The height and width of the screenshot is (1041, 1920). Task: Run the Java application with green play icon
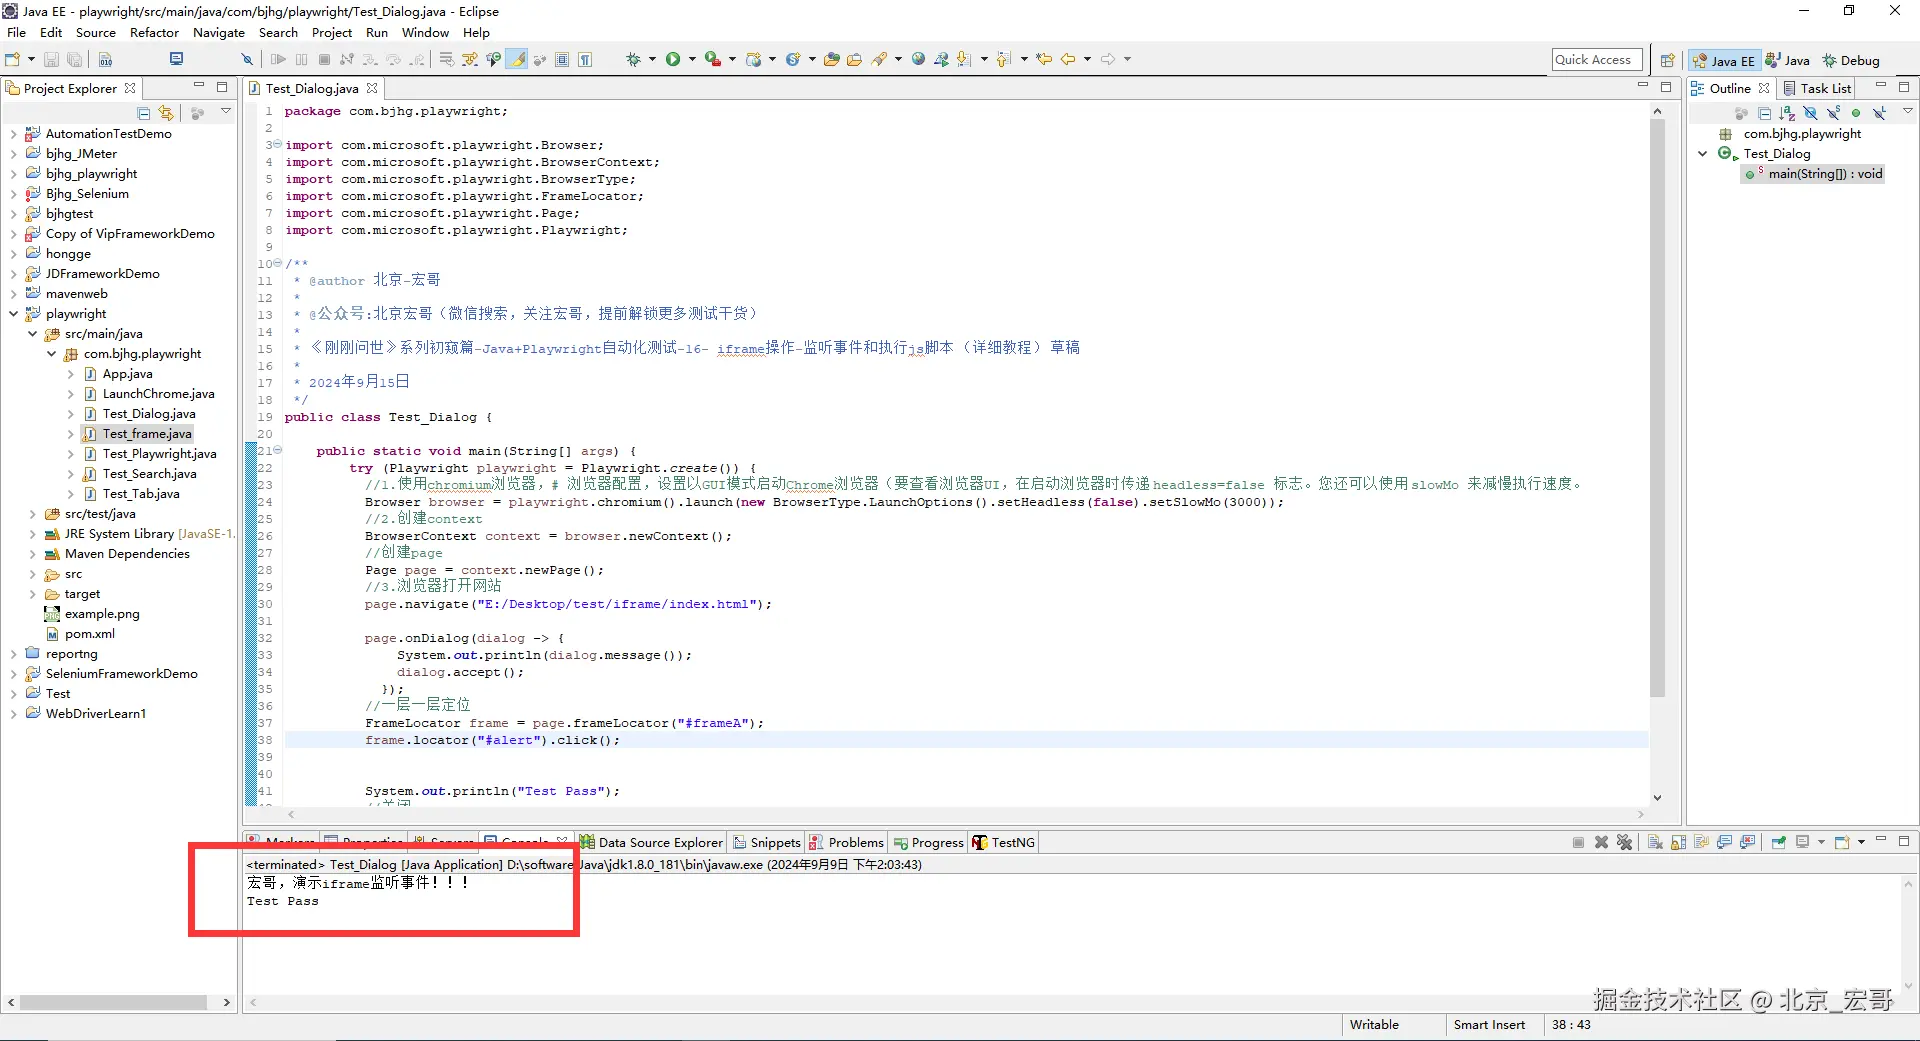(673, 60)
